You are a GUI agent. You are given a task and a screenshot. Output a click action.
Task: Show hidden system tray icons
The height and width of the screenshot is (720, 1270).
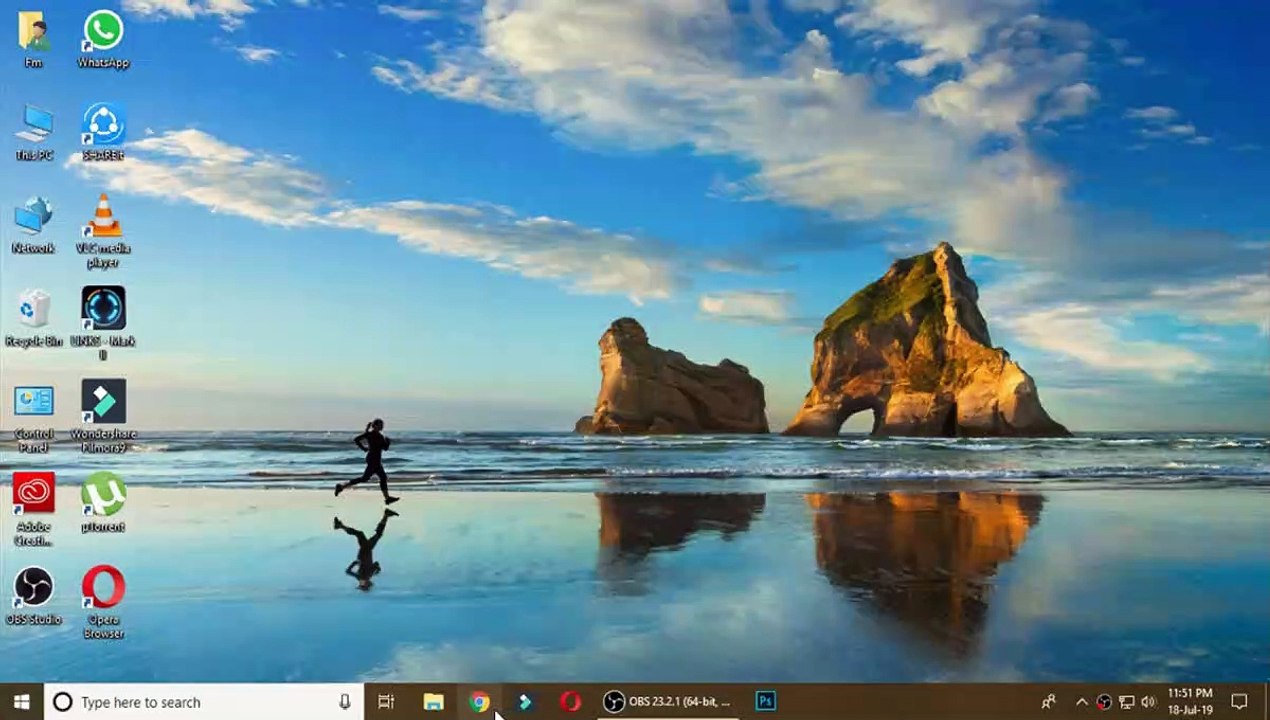click(x=1081, y=702)
